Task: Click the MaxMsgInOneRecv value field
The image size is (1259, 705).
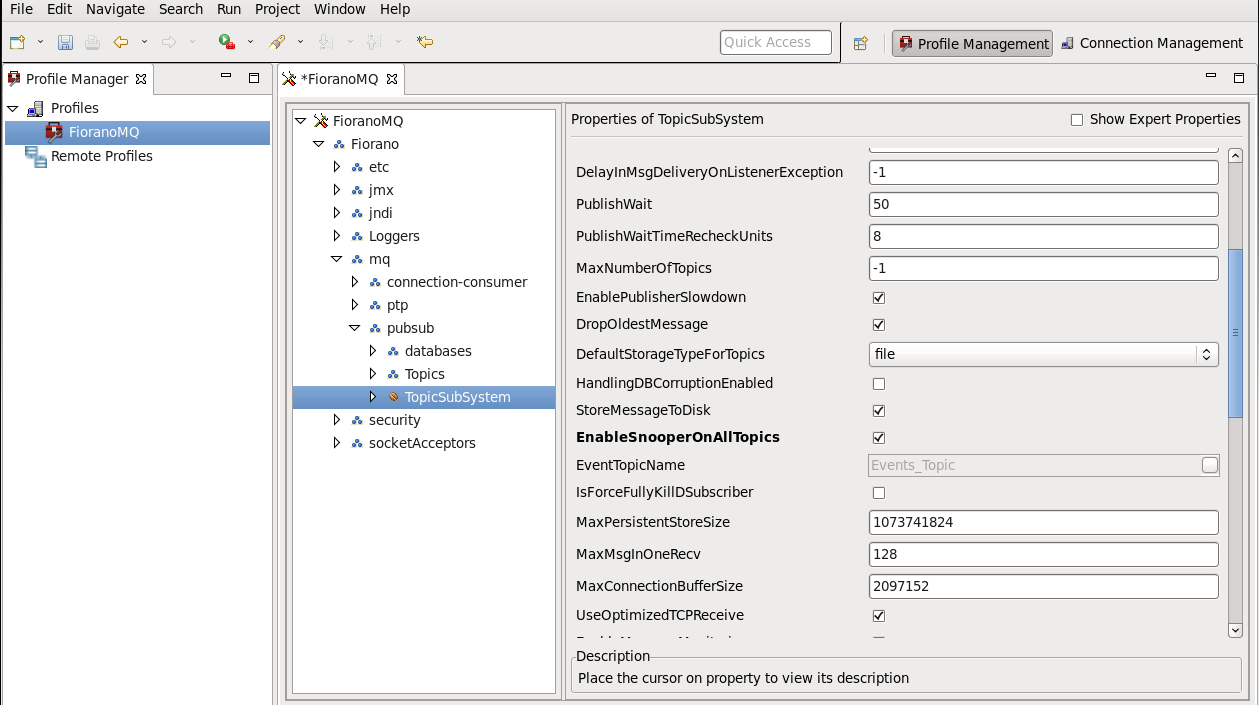Action: pyautogui.click(x=1044, y=554)
